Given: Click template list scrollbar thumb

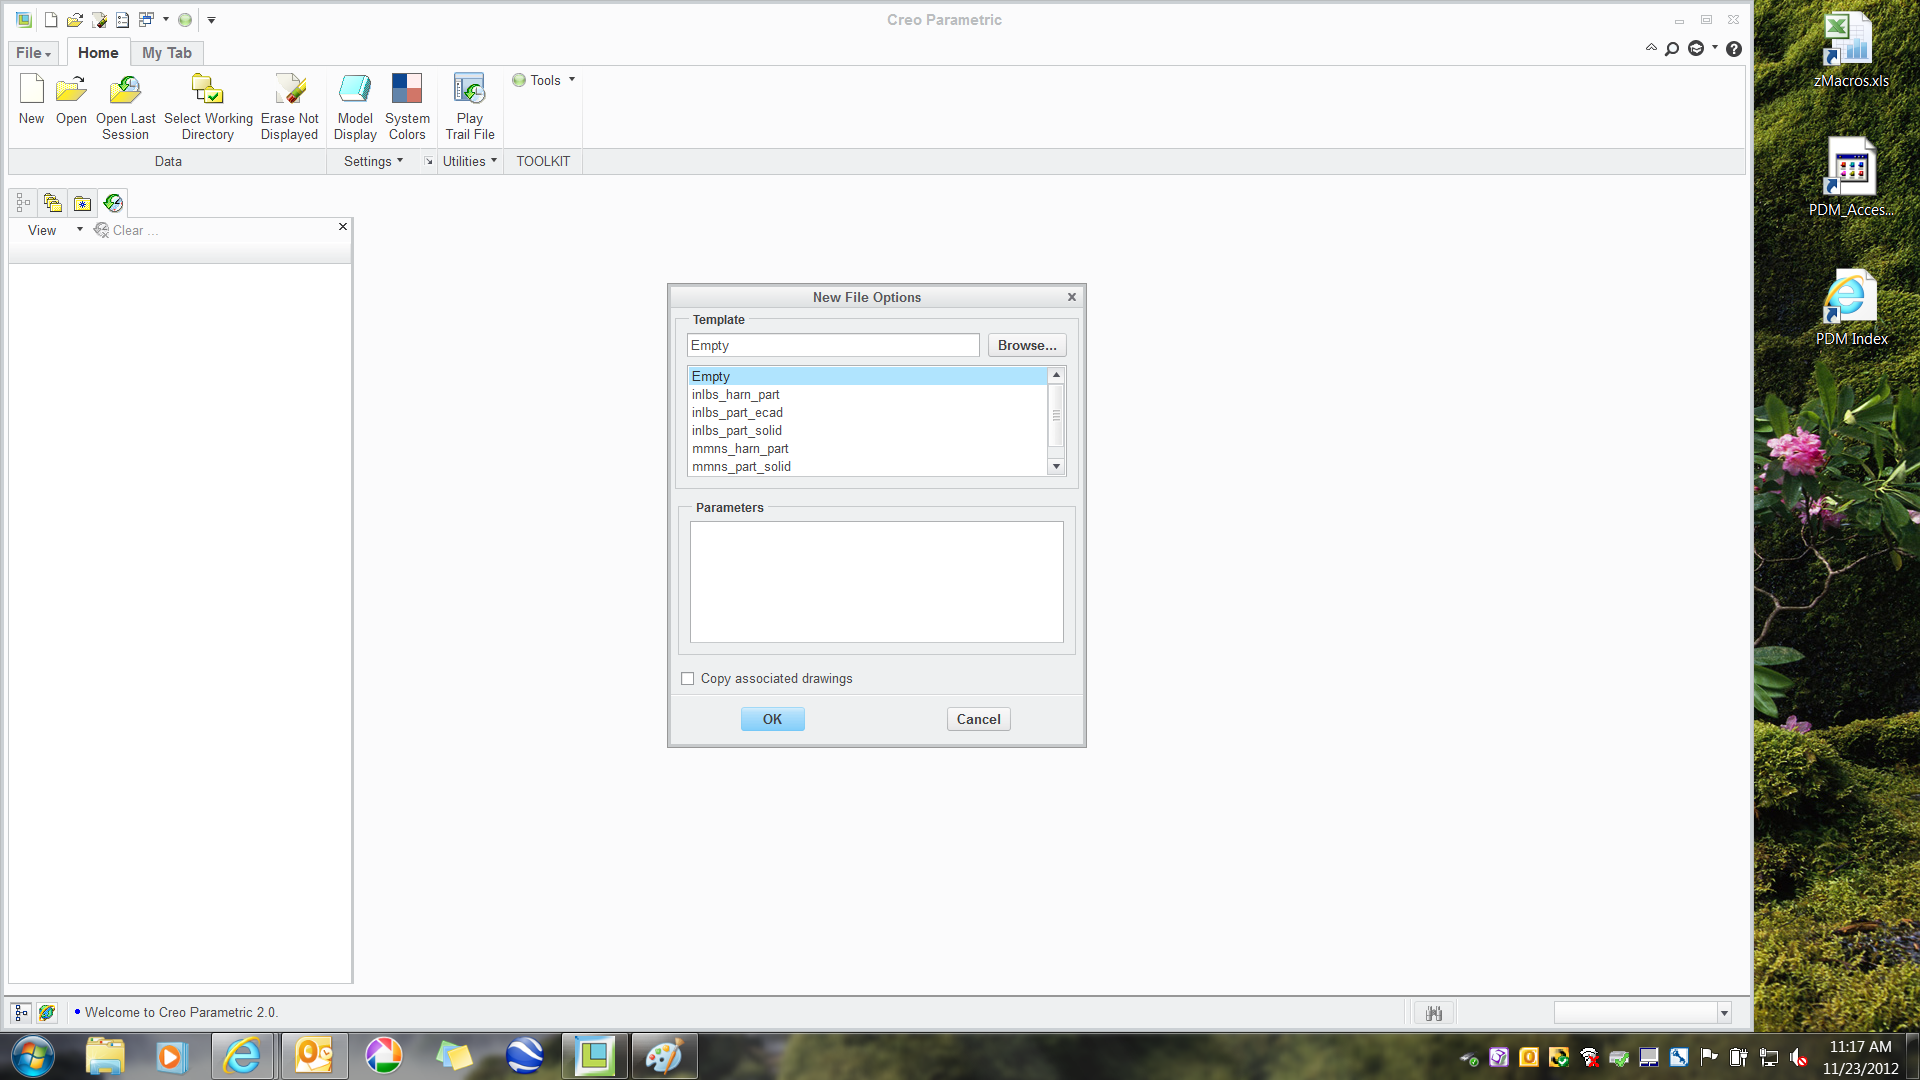Looking at the screenshot, I should coord(1056,415).
